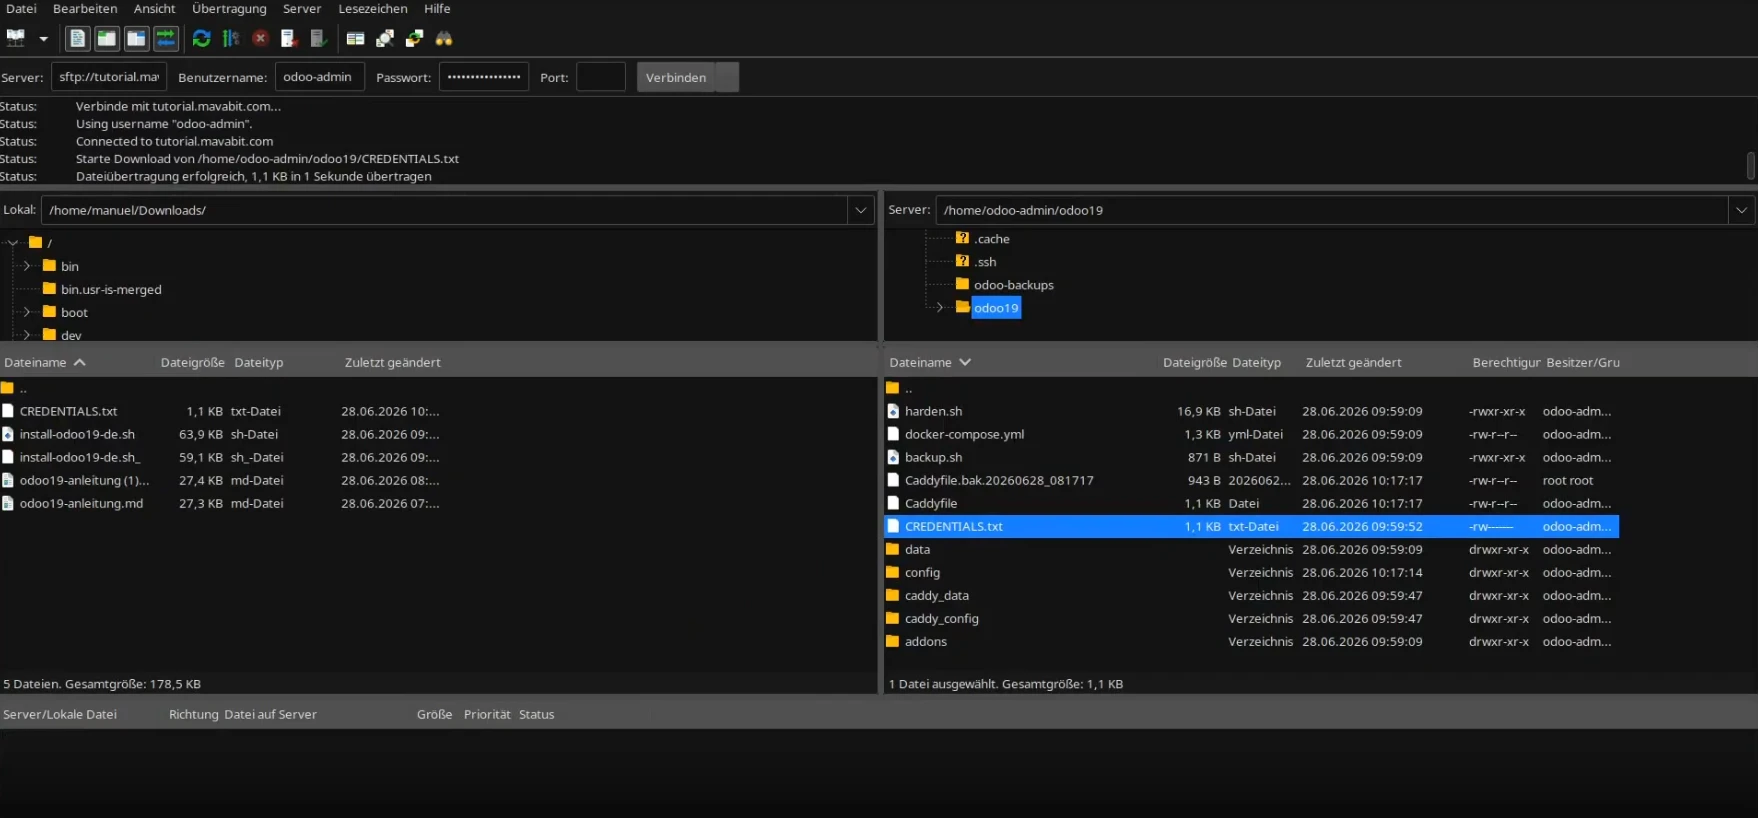Image resolution: width=1758 pixels, height=818 pixels.
Task: Sort local list by Dateigröße header
Action: click(192, 363)
